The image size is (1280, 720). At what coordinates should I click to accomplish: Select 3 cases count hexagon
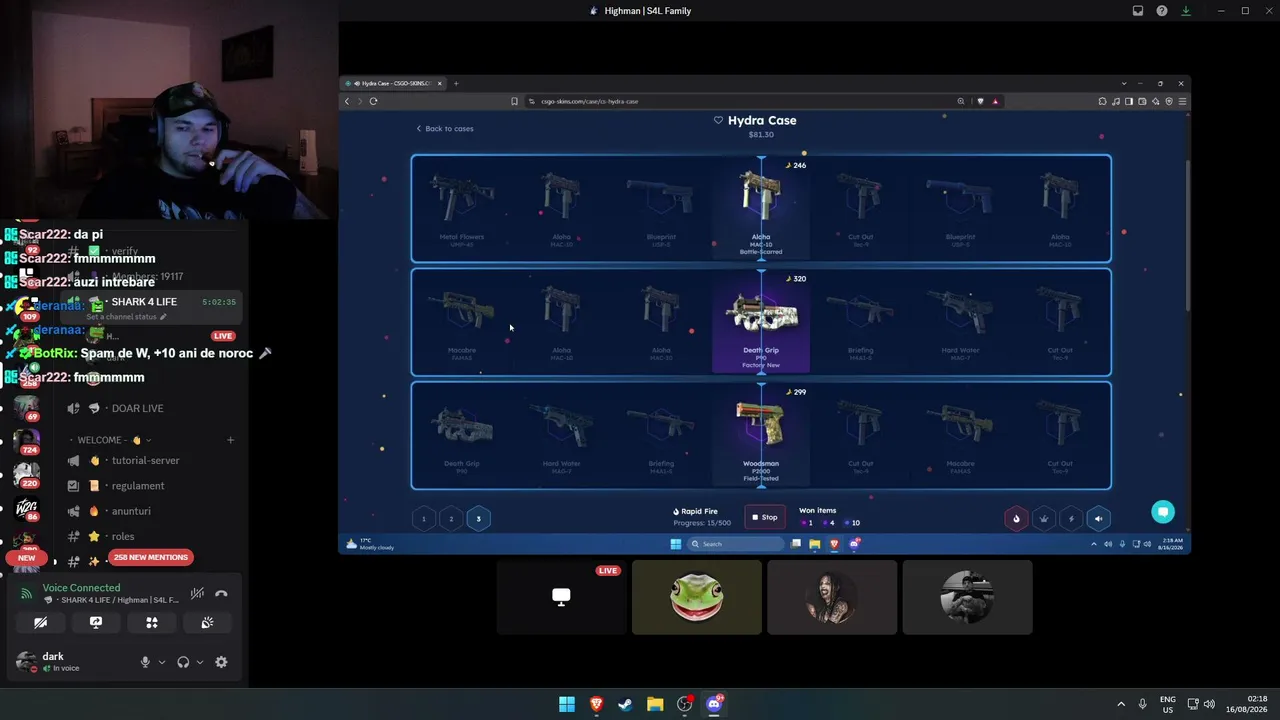pos(478,518)
